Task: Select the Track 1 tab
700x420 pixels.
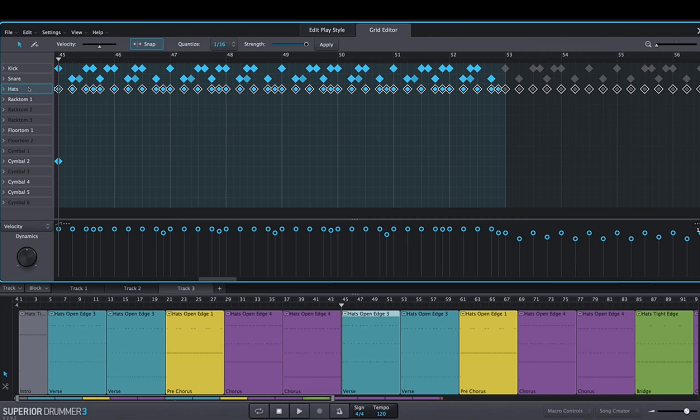Action: pos(79,288)
